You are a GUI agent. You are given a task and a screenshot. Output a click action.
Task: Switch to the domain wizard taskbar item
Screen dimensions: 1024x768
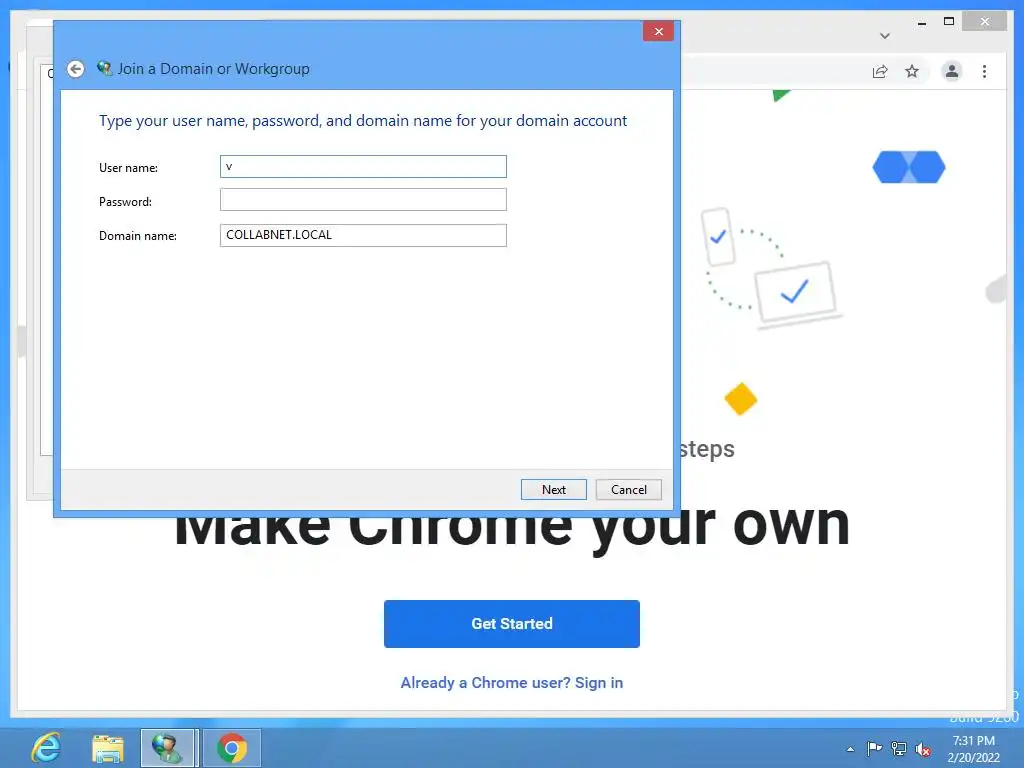168,748
